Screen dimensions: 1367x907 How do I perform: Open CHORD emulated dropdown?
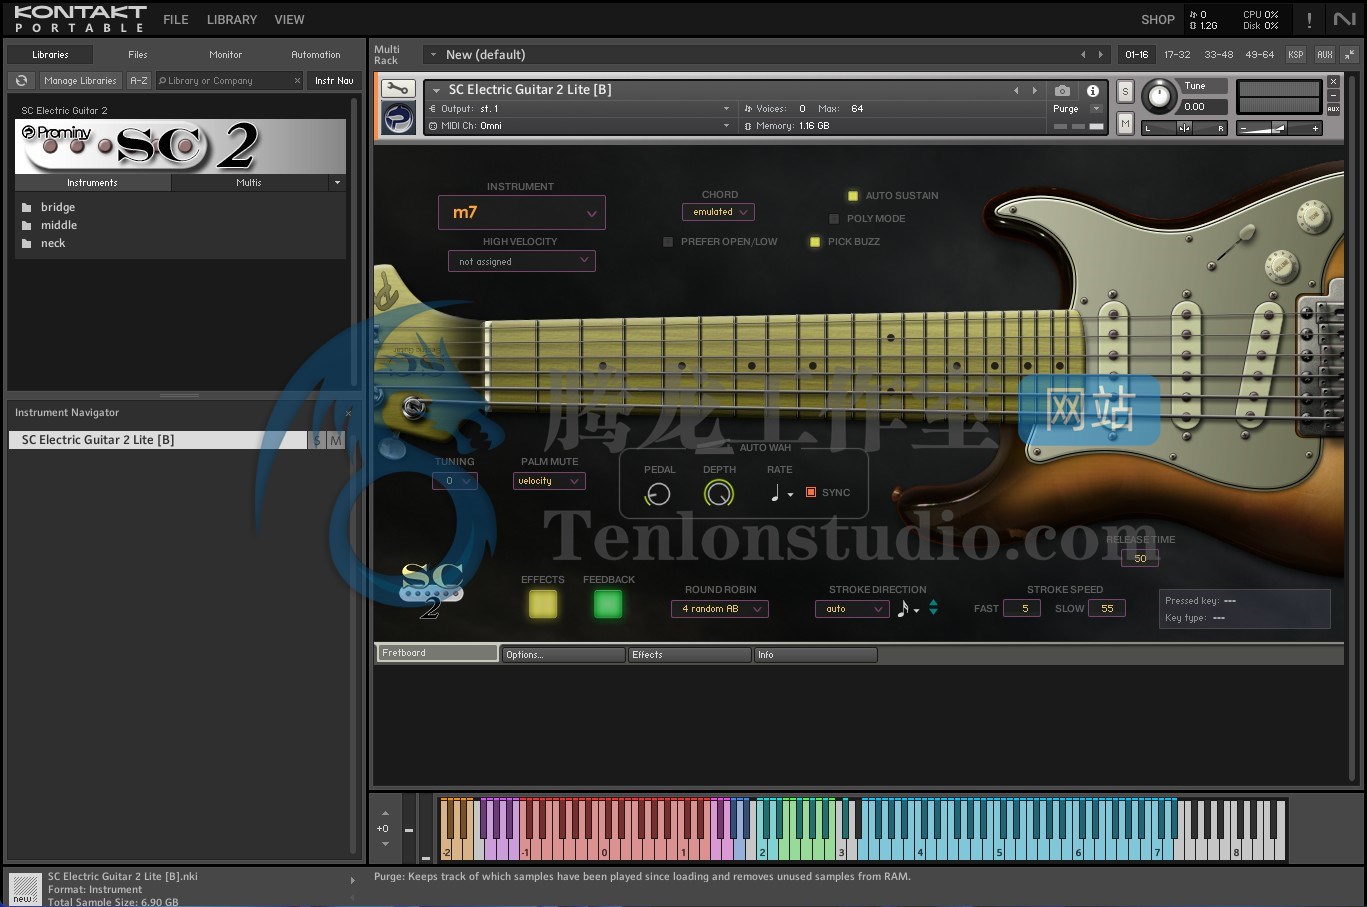coord(718,212)
